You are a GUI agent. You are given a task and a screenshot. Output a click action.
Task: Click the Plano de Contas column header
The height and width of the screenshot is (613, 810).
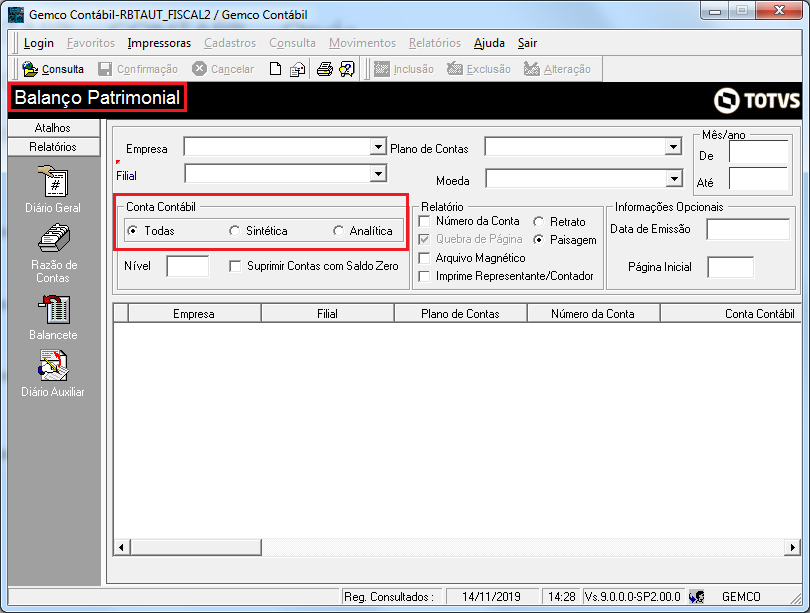click(x=460, y=313)
